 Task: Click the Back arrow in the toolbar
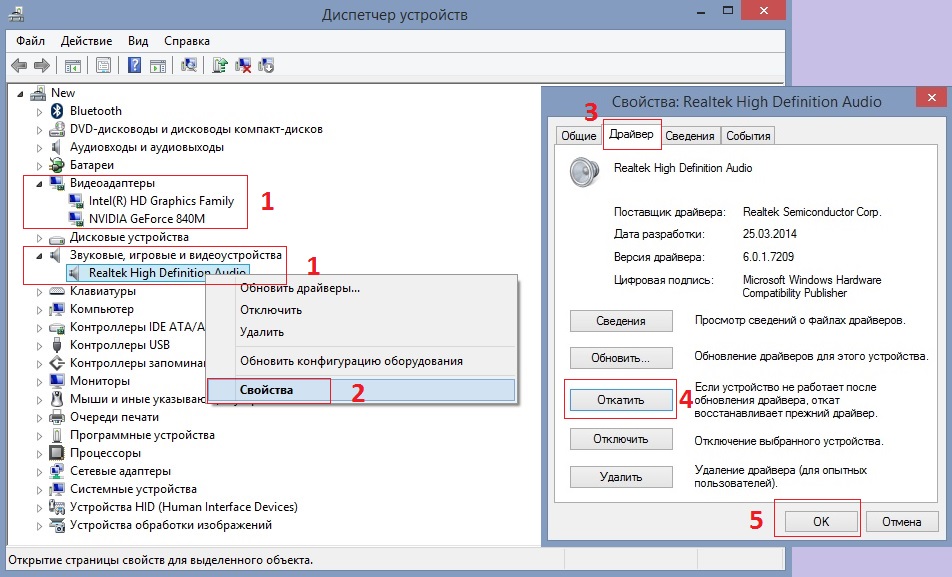pos(19,65)
